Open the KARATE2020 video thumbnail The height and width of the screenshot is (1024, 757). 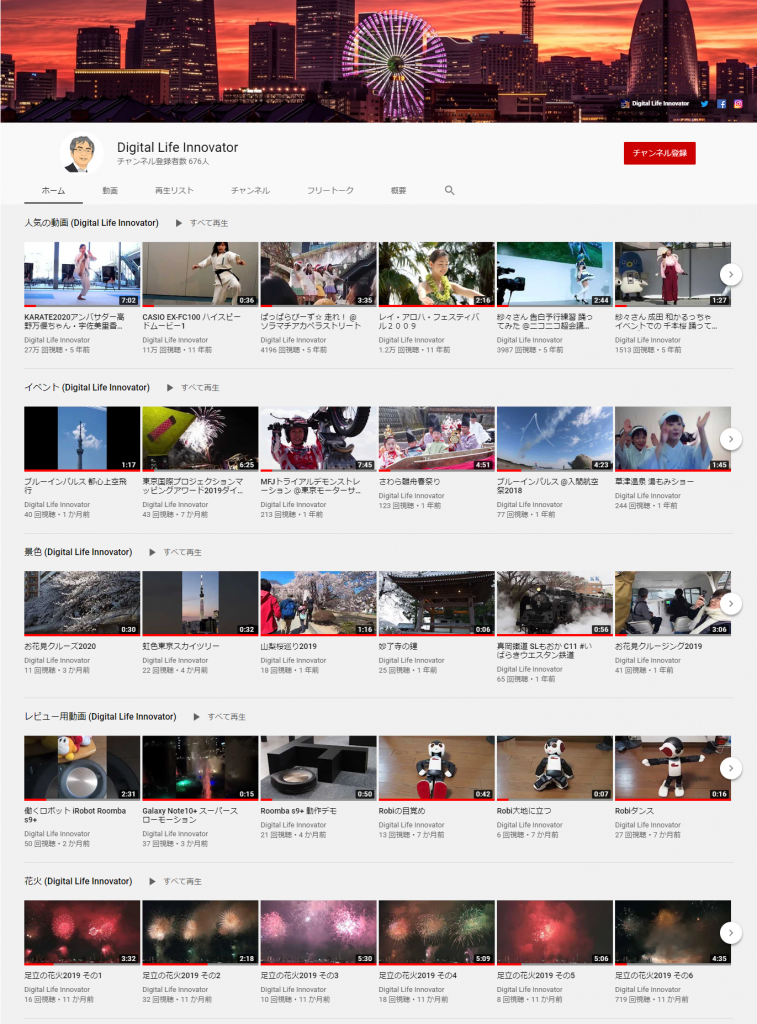pyautogui.click(x=82, y=274)
